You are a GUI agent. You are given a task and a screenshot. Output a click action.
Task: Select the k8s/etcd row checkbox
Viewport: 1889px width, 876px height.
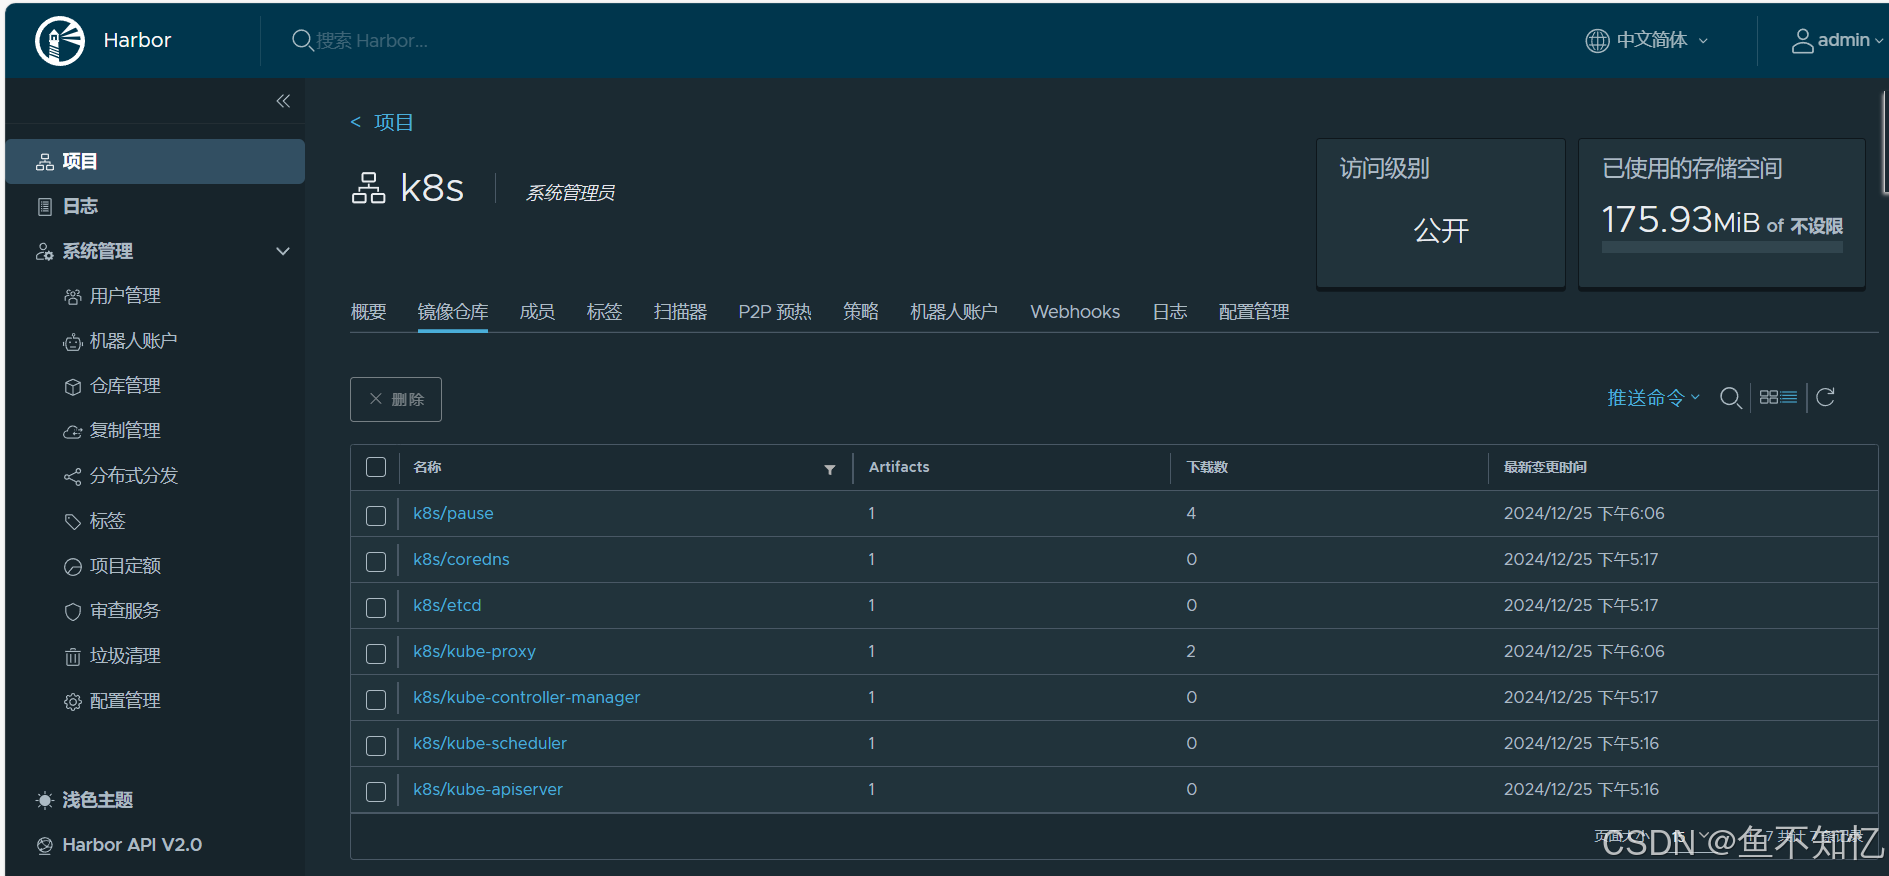click(x=376, y=607)
